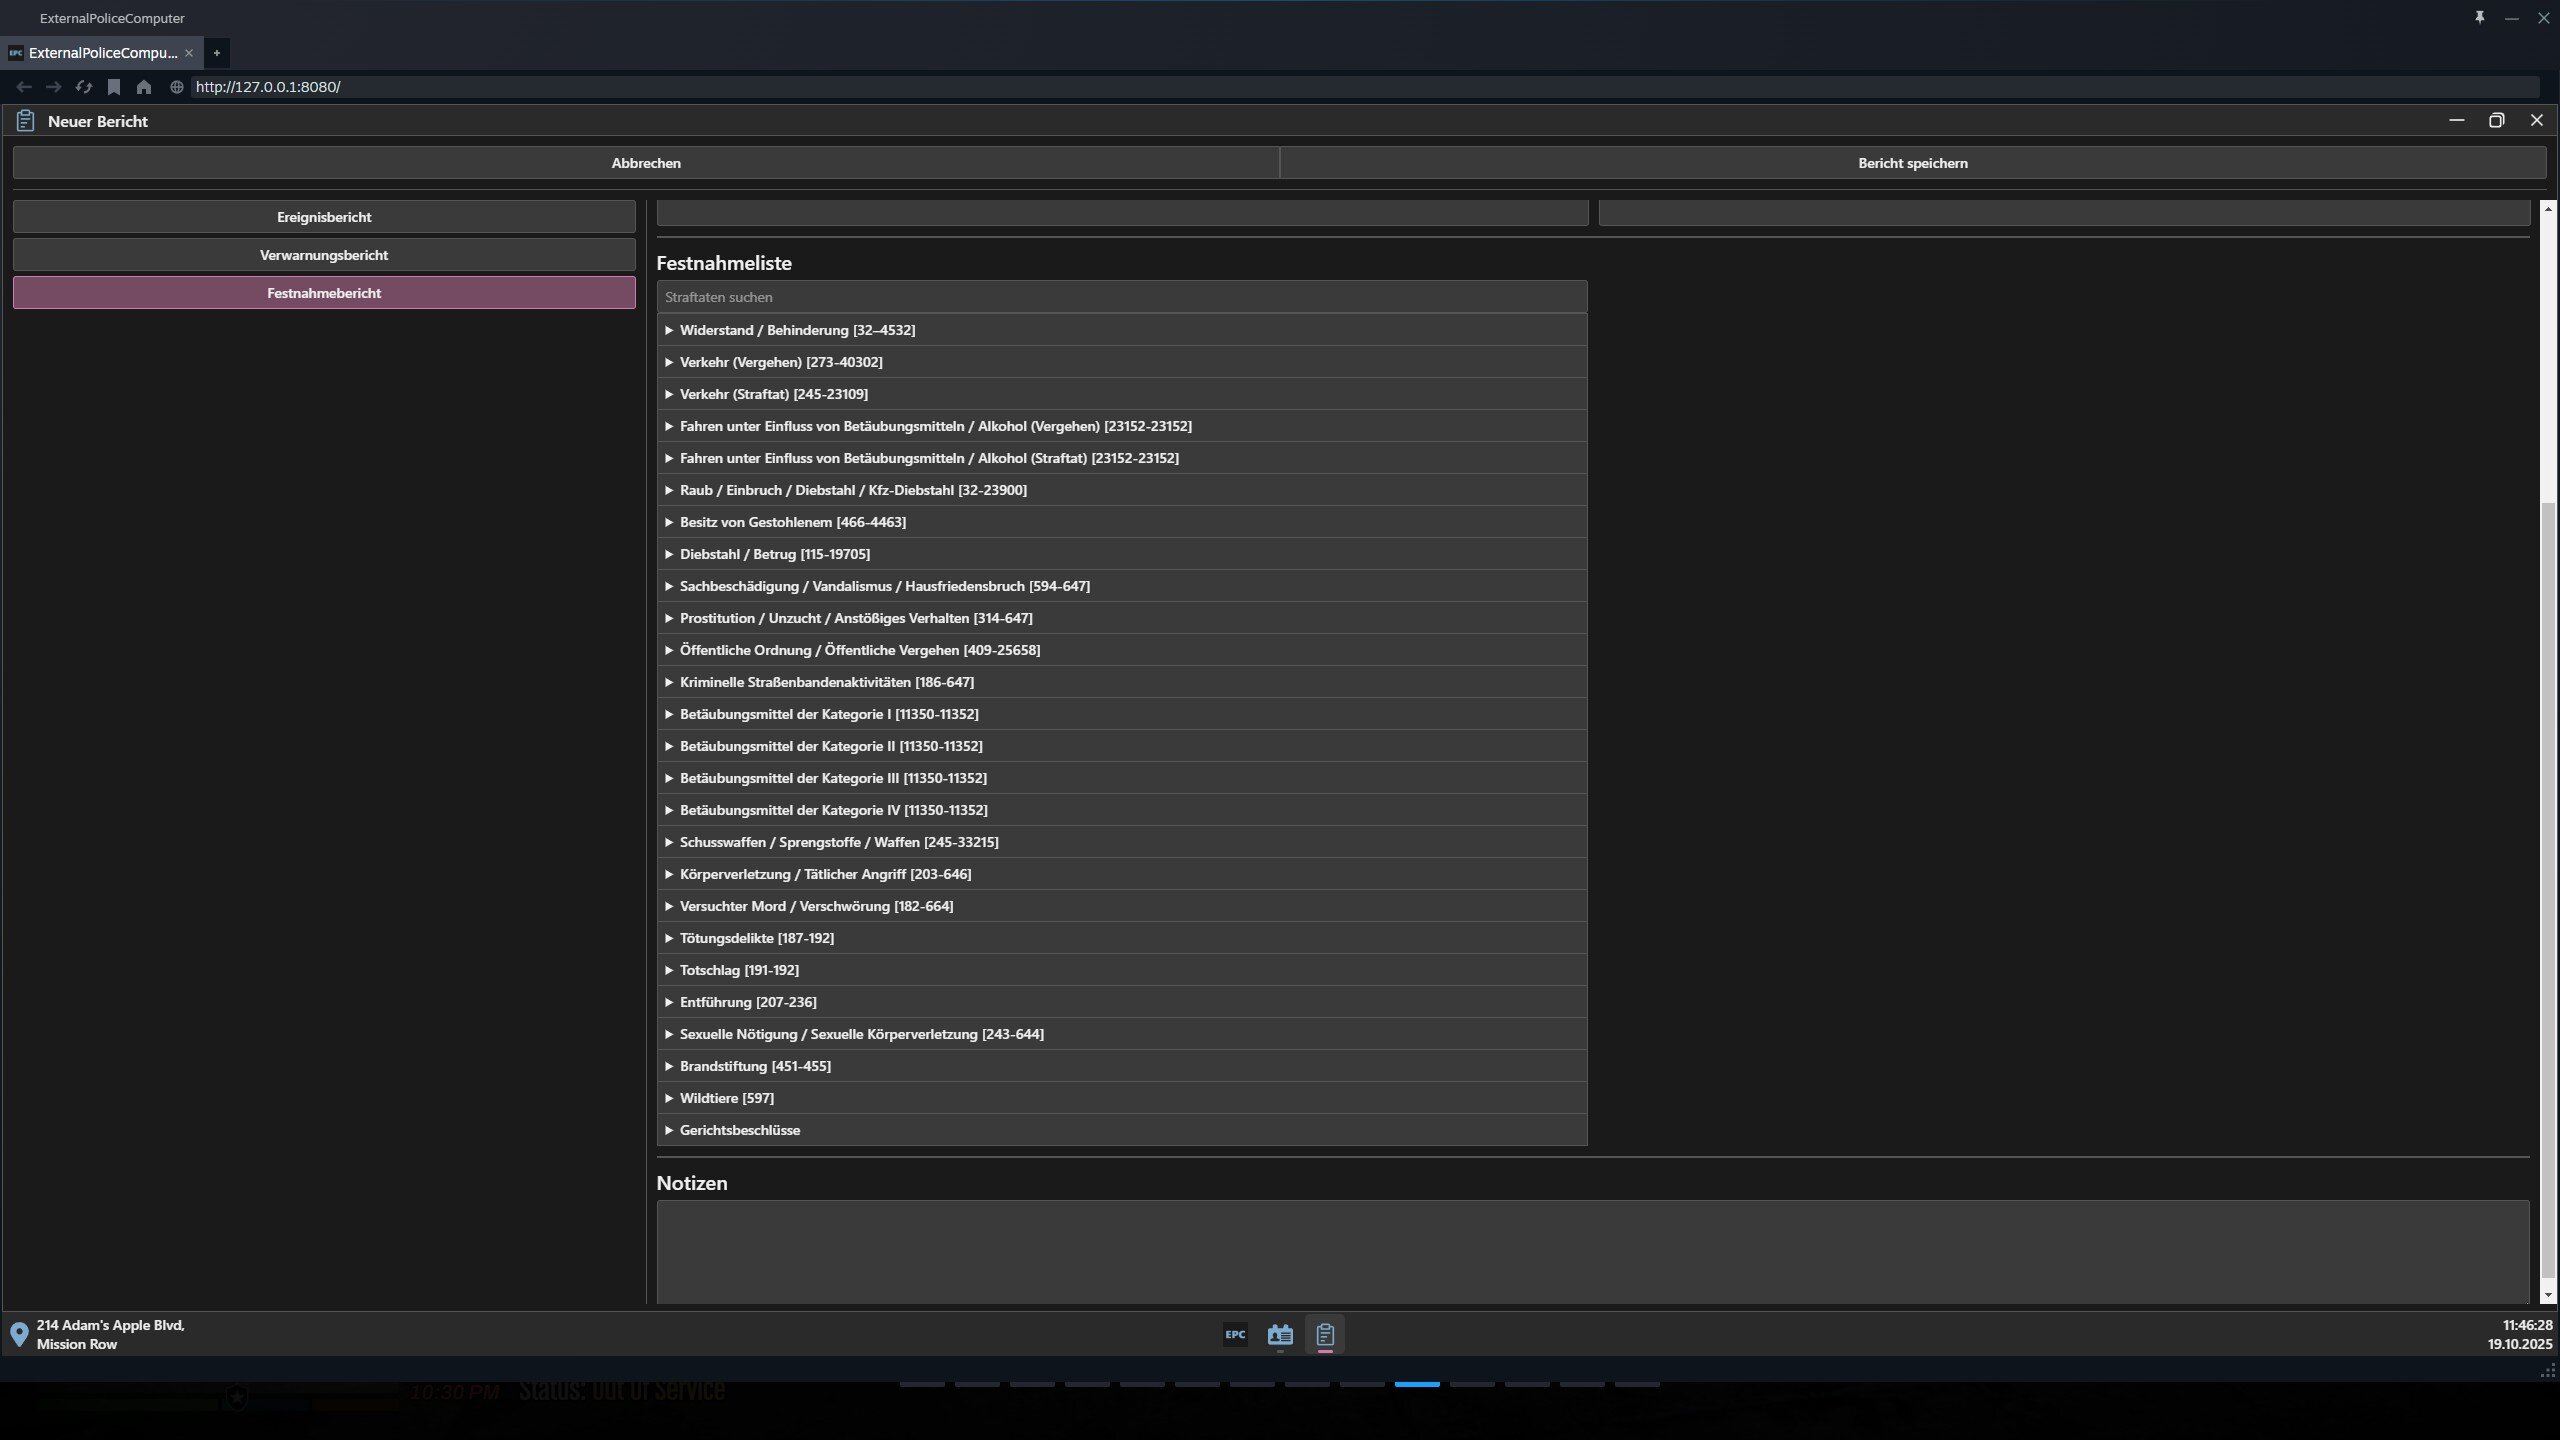The image size is (2560, 1440).
Task: Open a new browser tab with plus
Action: point(216,53)
